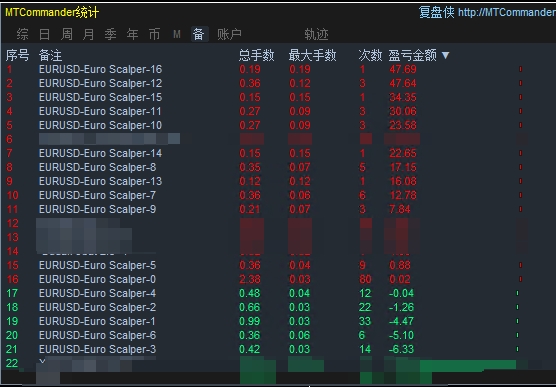556x387 pixels.
Task: Click profit value 12.78
Action: (403, 195)
